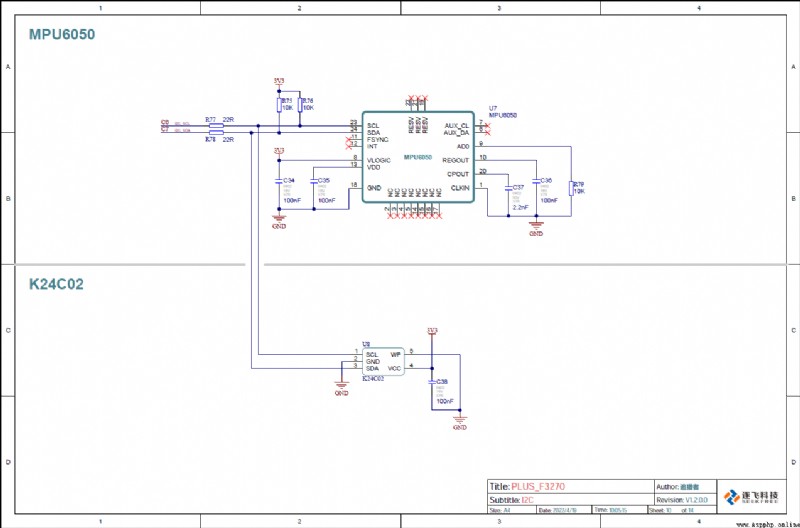This screenshot has width=800, height=528.
Task: Click the VCC pin label on K24C02
Action: click(x=395, y=368)
